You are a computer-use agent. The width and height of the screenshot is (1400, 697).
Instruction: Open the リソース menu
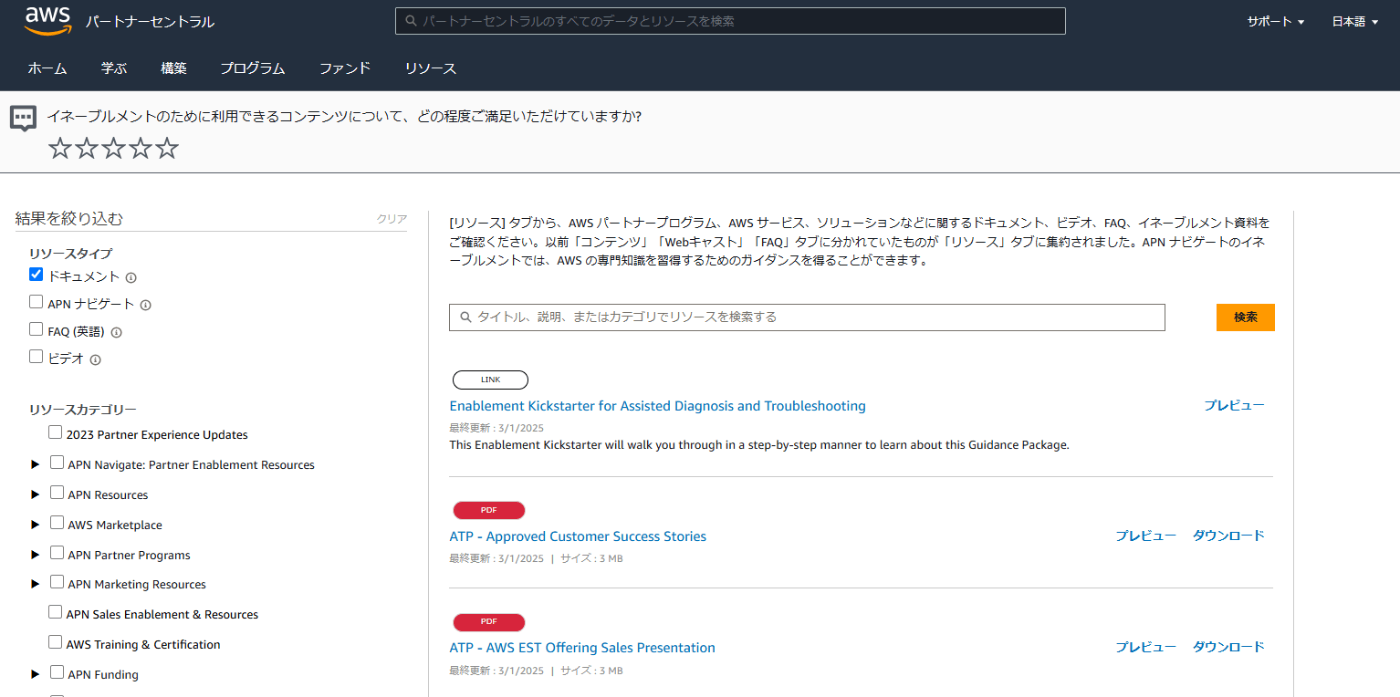tap(431, 68)
